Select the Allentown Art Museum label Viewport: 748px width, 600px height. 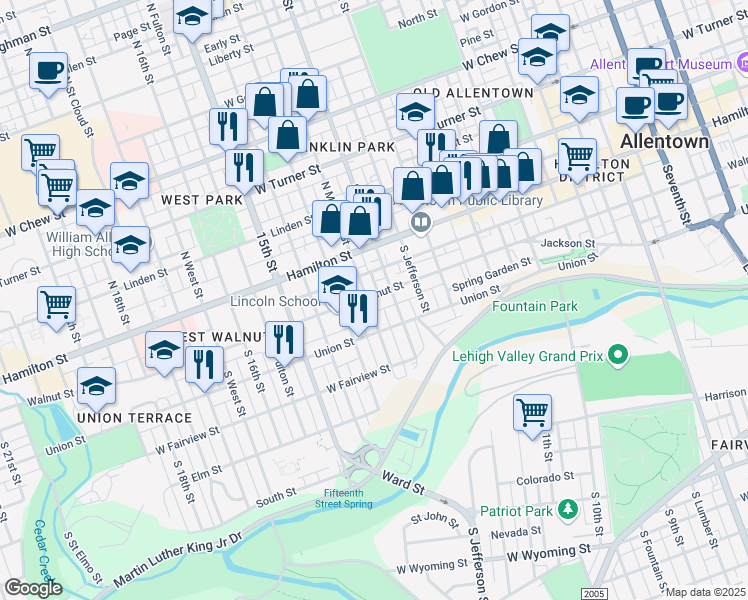(661, 64)
